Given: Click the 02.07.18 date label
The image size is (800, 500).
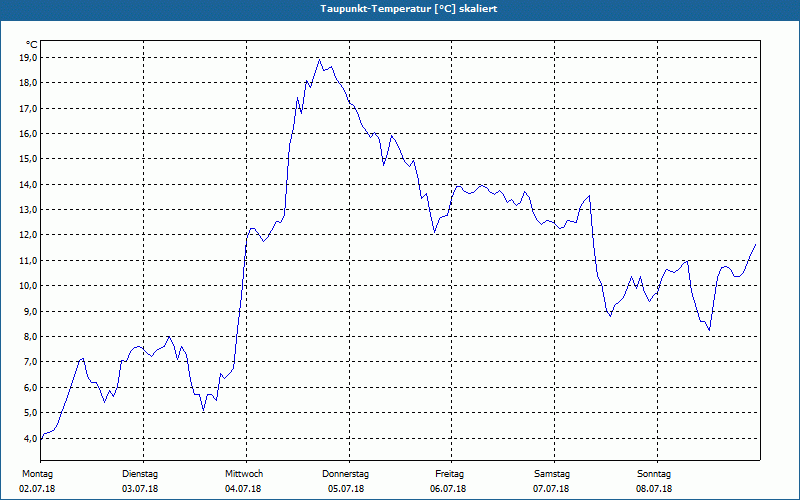Looking at the screenshot, I should (37, 489).
